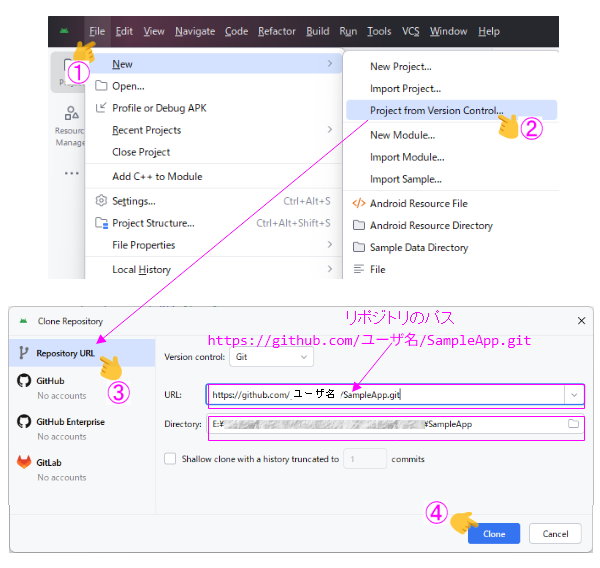Image resolution: width=600 pixels, height=568 pixels.
Task: Enable the Shallow clone checkbox
Action: 170,459
